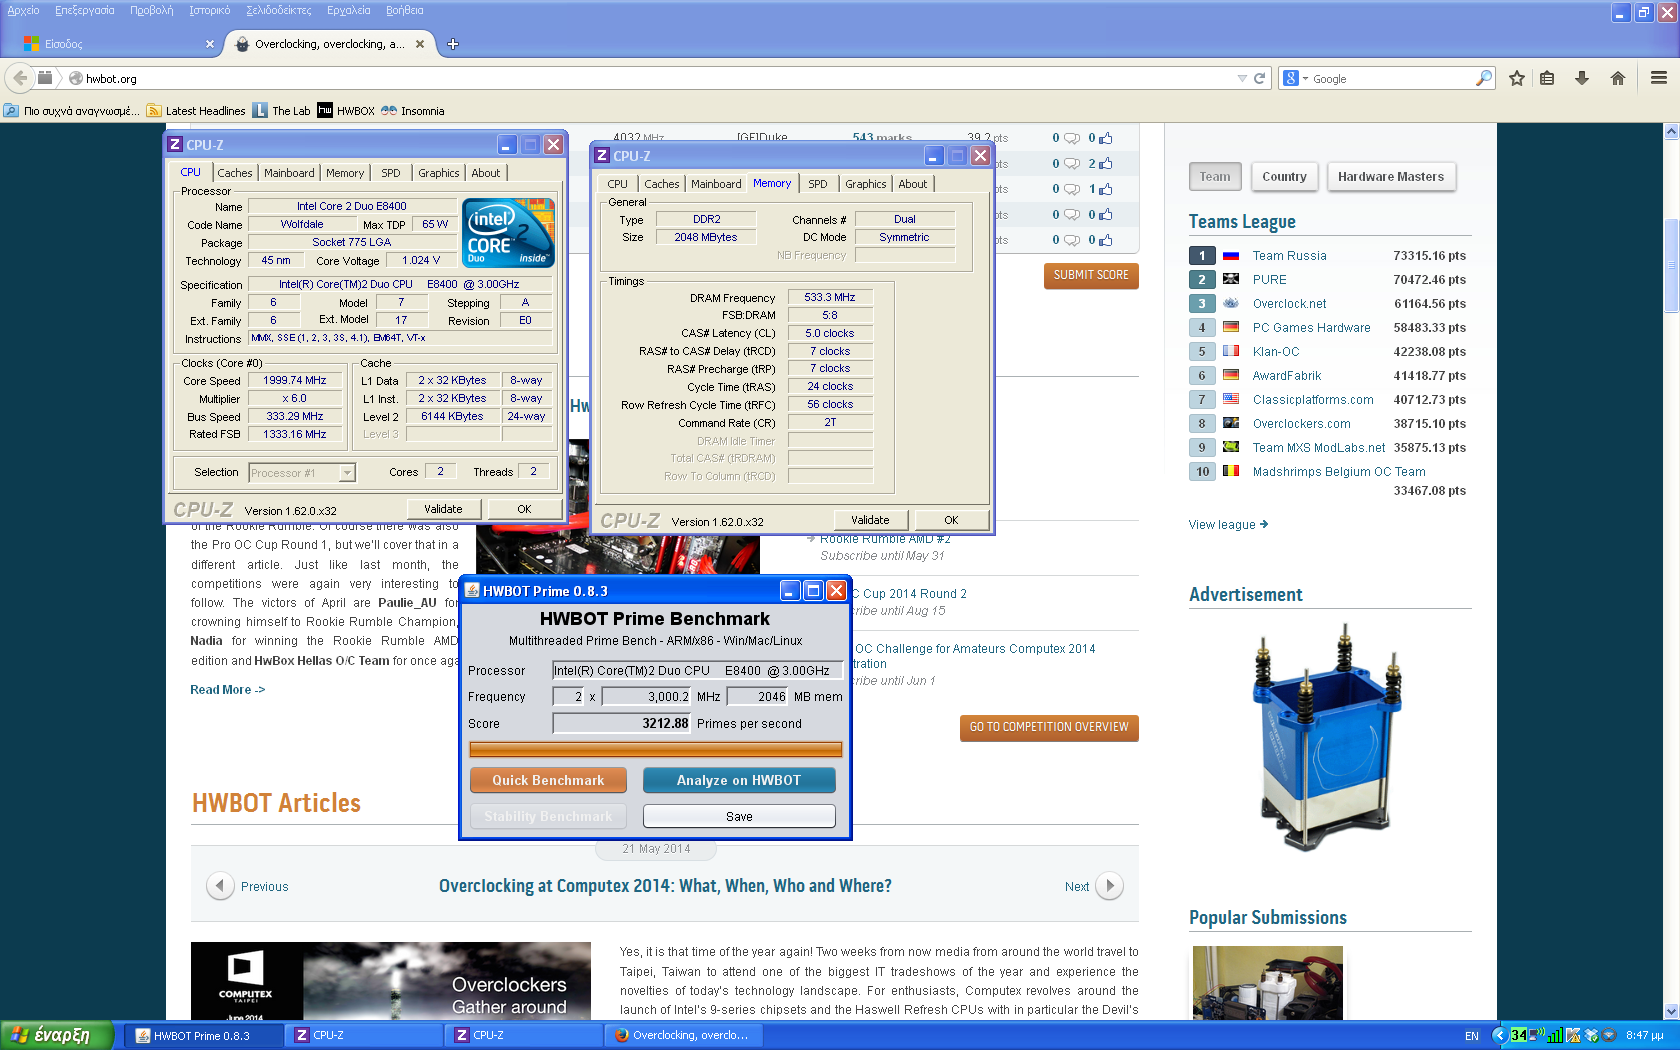1680x1050 pixels.
Task: Click the Read More link
Action: pyautogui.click(x=228, y=690)
